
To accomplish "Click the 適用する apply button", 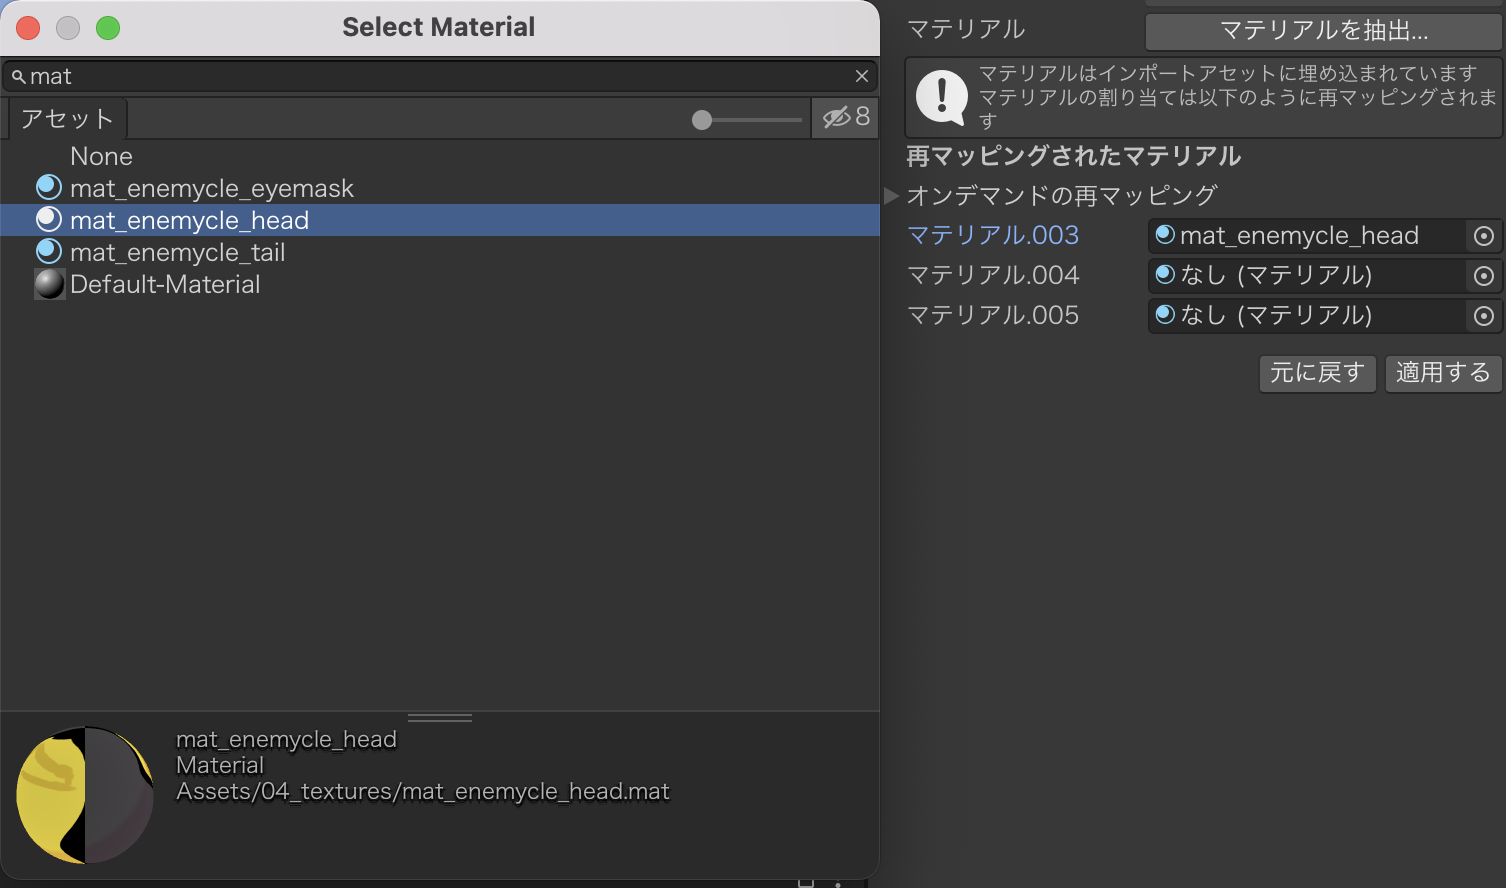I will (x=1443, y=373).
